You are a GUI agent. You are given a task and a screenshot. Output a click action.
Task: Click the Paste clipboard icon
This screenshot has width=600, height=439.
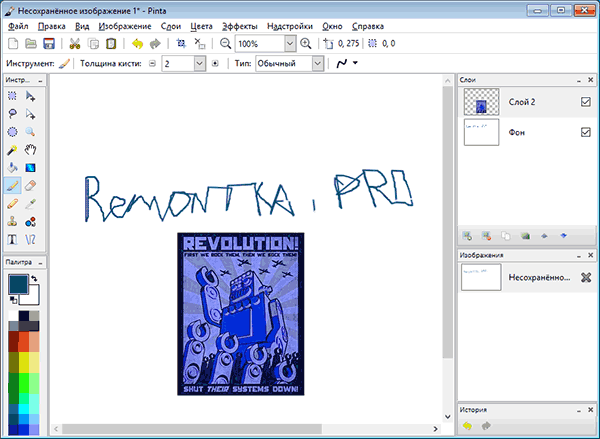coord(111,44)
